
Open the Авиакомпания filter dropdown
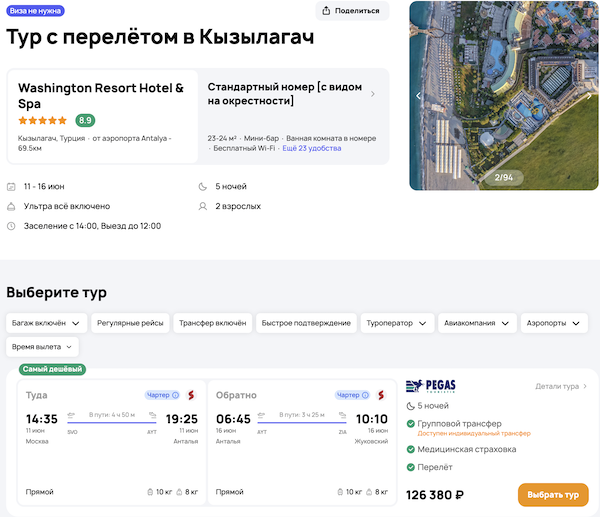[478, 323]
